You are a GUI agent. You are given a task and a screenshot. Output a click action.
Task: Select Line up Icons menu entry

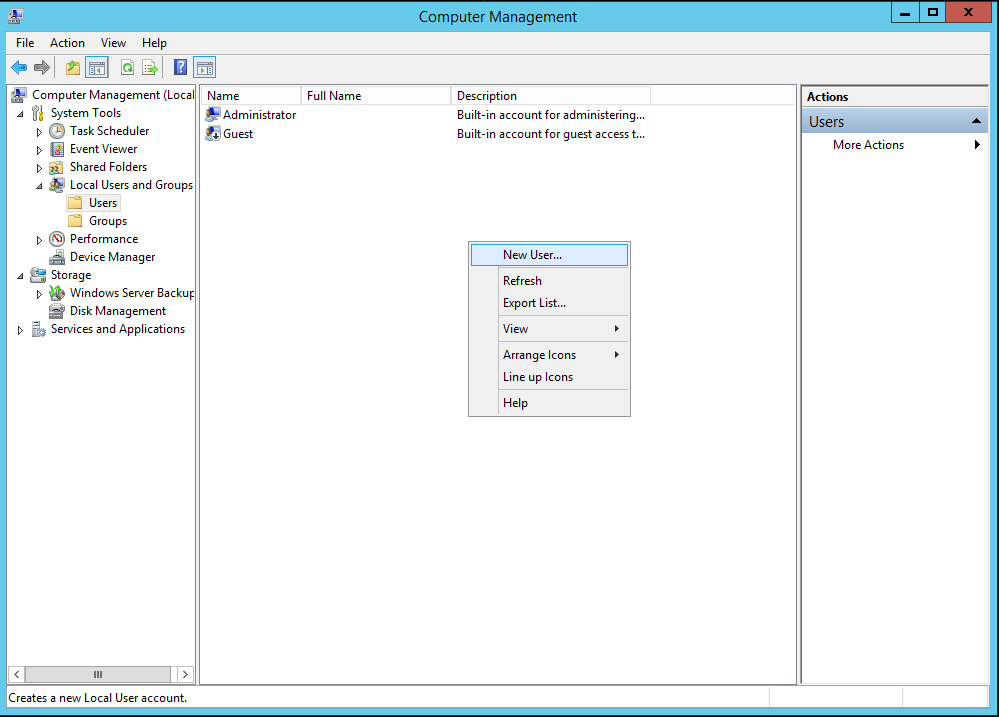click(x=549, y=377)
